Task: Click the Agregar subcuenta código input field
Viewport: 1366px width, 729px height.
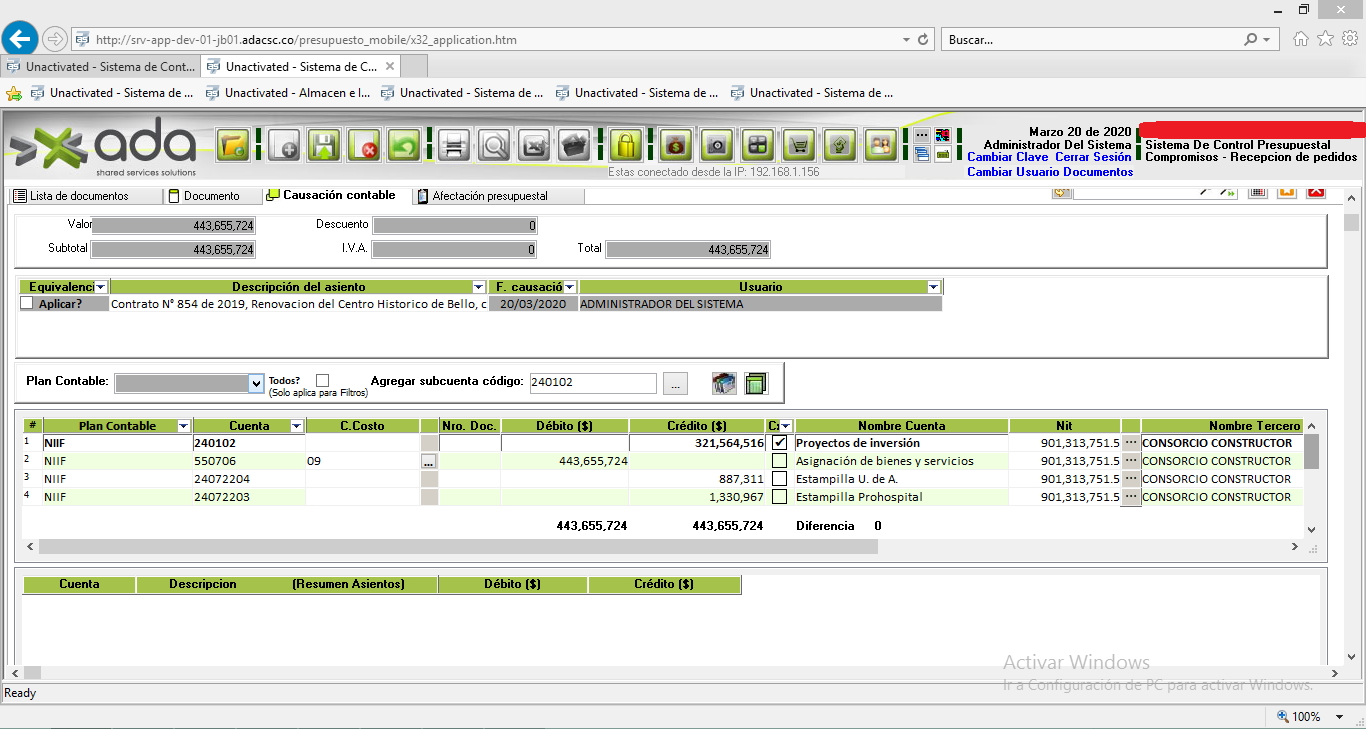Action: pyautogui.click(x=592, y=383)
